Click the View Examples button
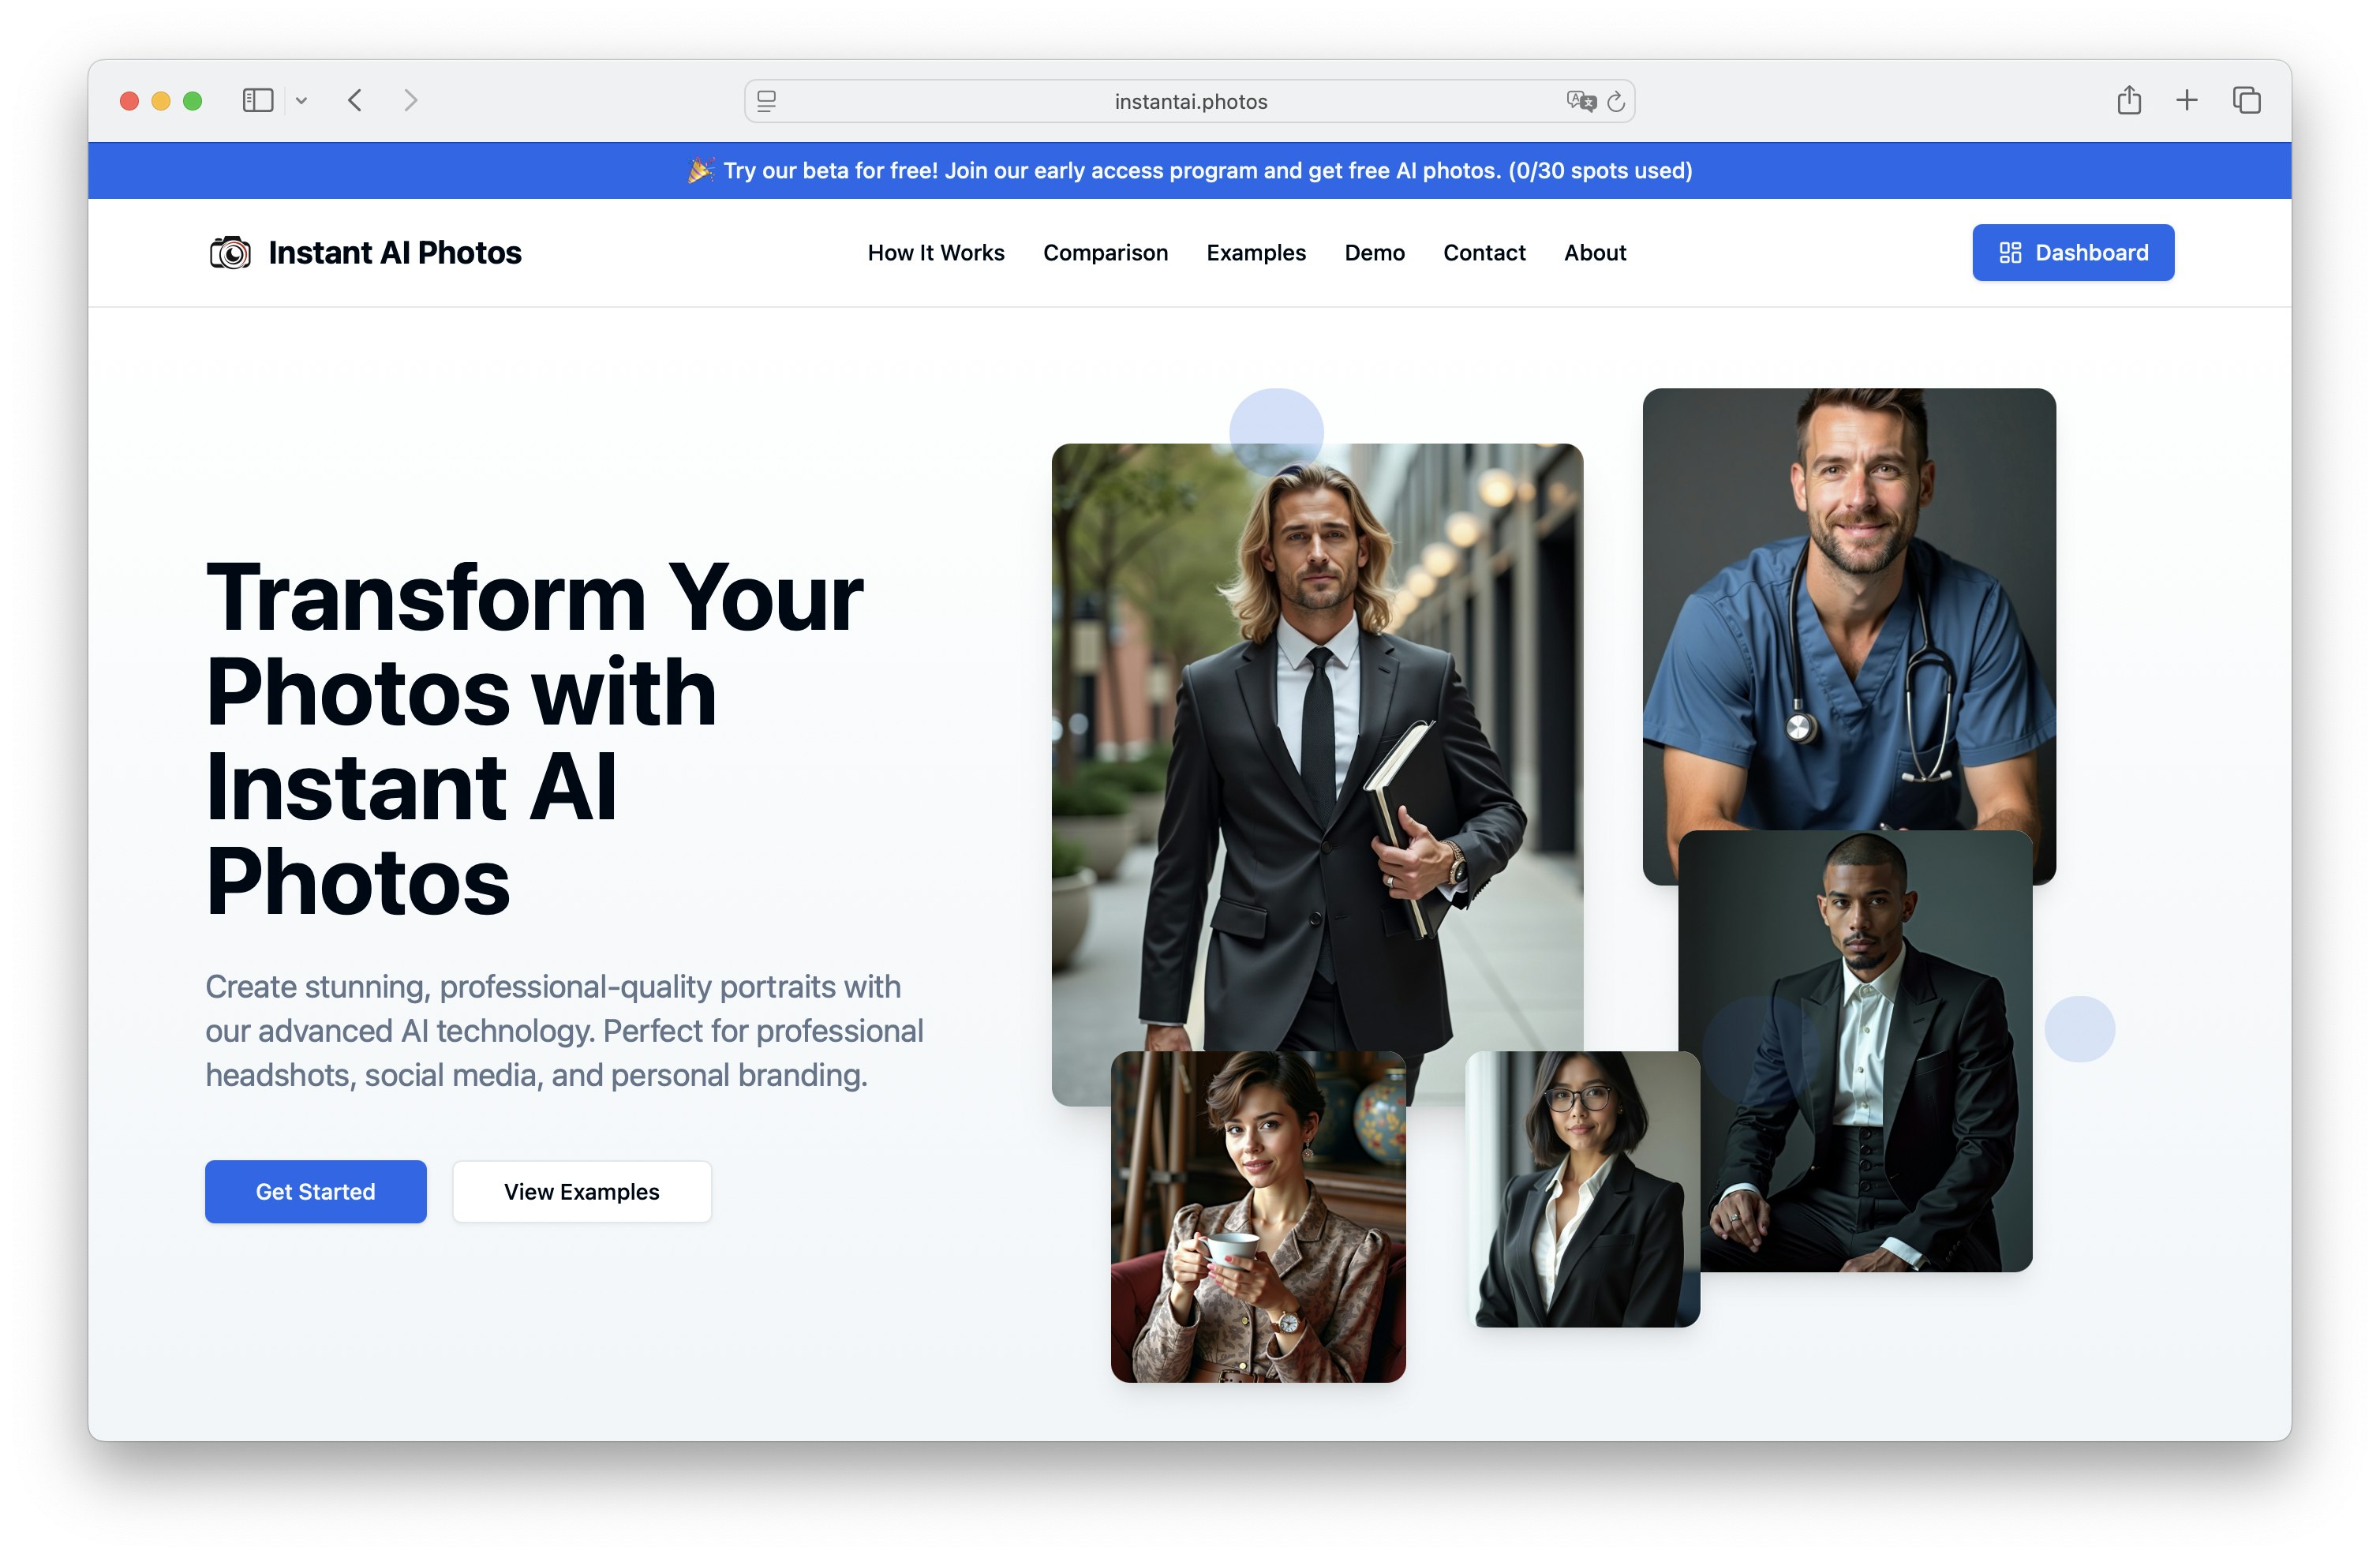The width and height of the screenshot is (2380, 1558). coord(582,1191)
